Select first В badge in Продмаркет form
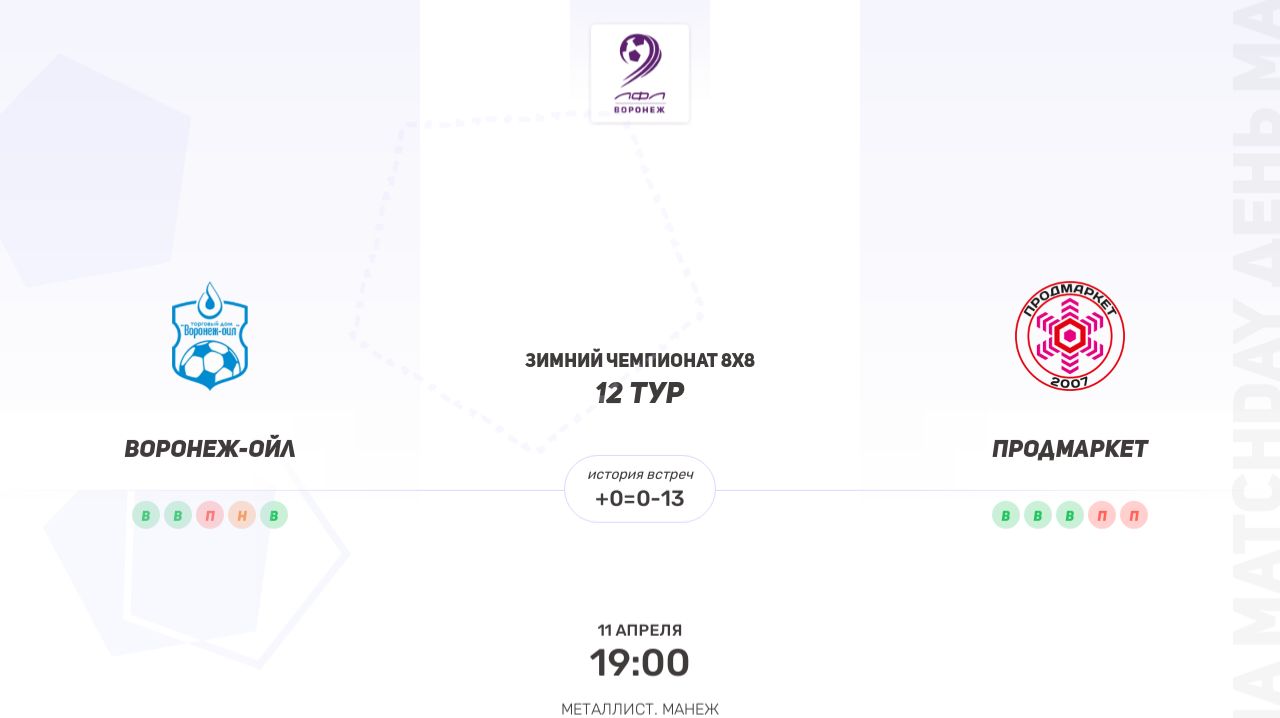The image size is (1280, 718). 1006,515
